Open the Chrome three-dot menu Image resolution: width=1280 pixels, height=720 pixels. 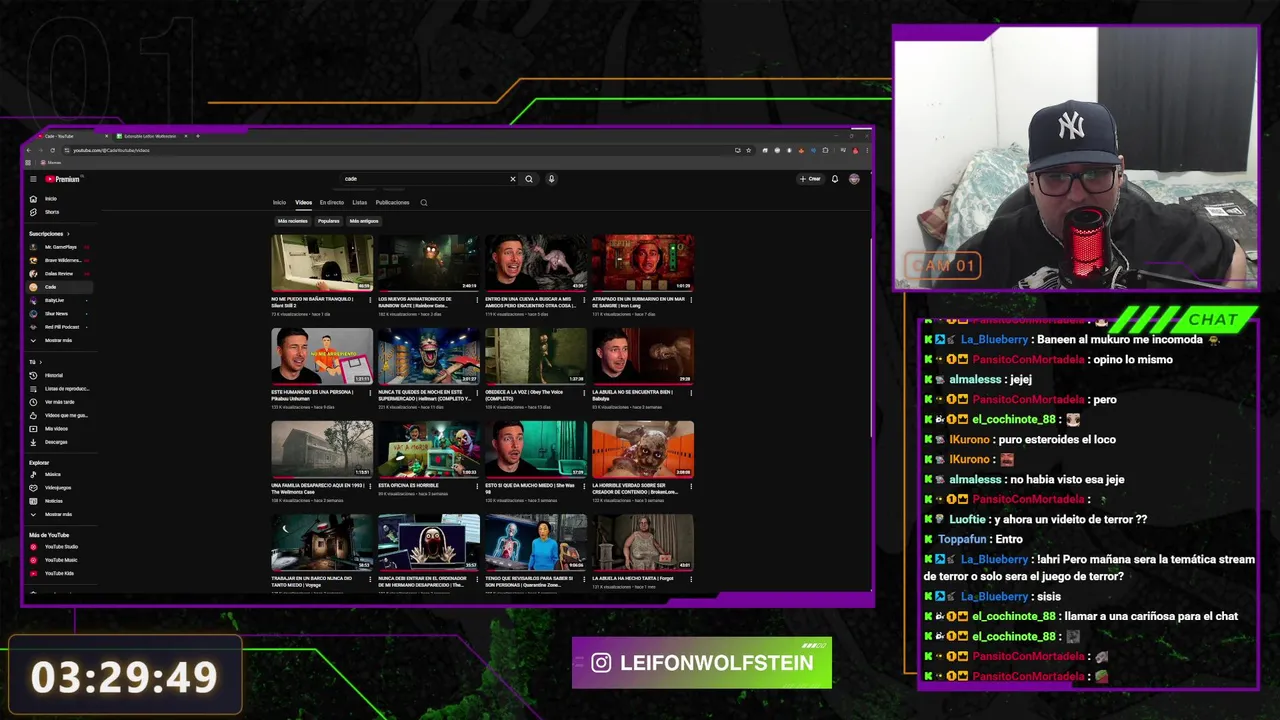(866, 150)
